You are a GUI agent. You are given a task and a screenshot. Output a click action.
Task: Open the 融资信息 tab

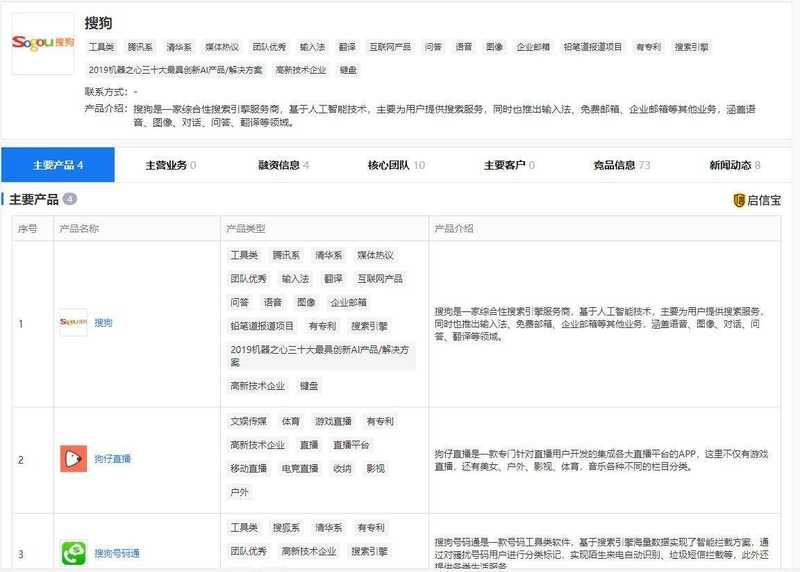pyautogui.click(x=284, y=165)
